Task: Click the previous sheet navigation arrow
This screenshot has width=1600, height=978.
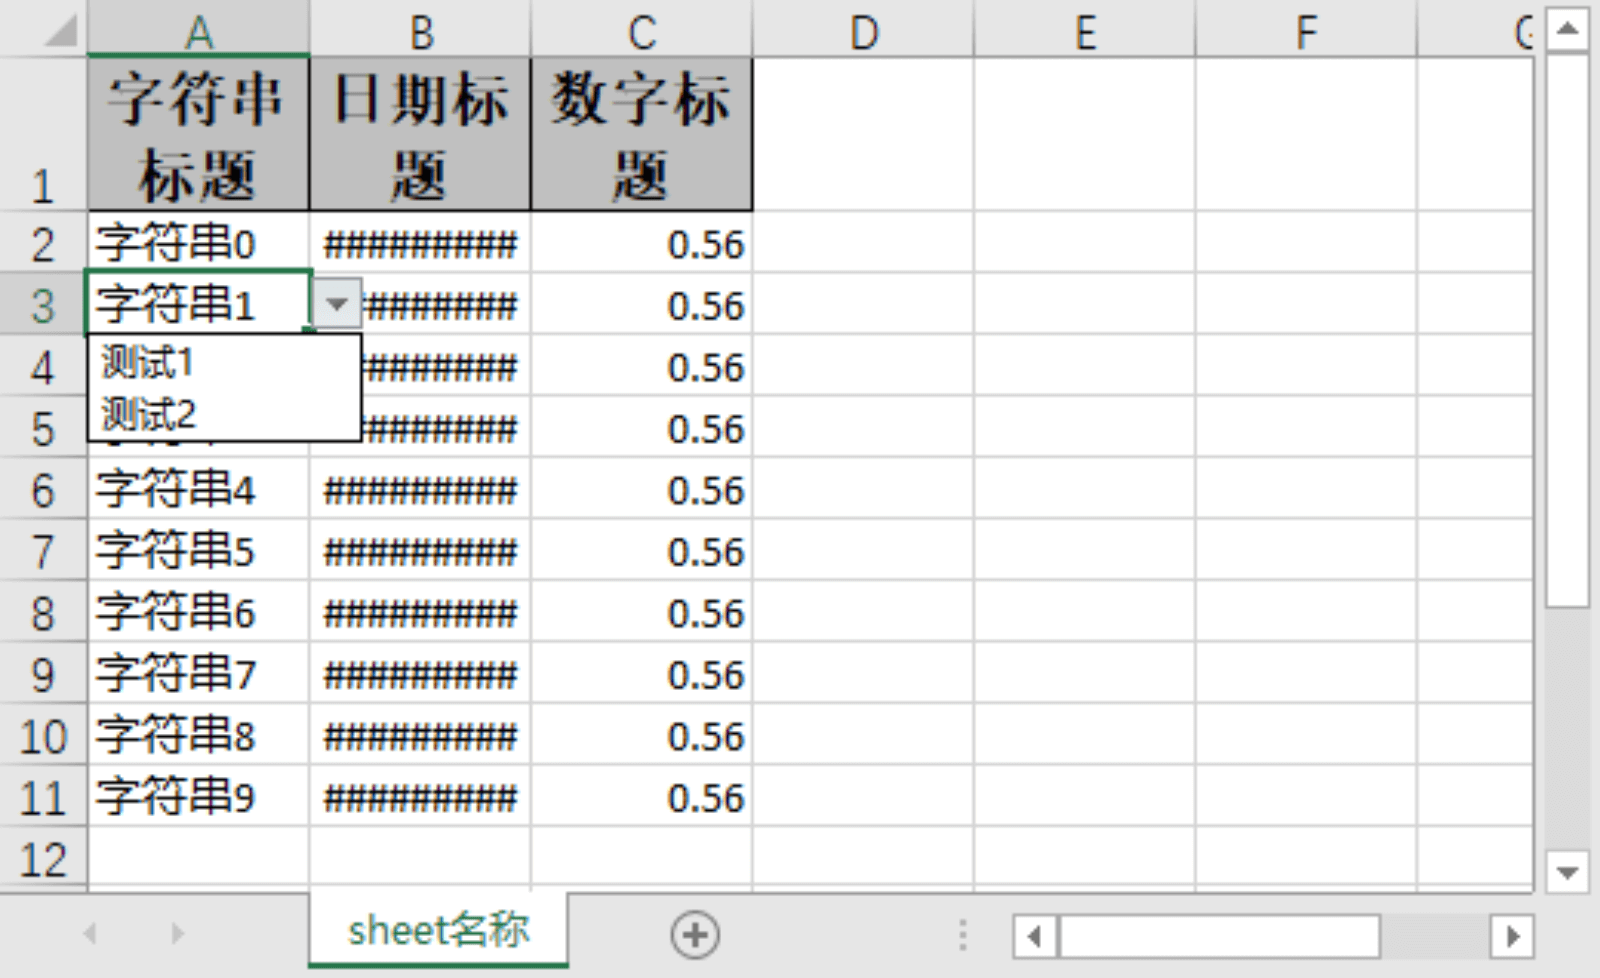Action: (90, 934)
